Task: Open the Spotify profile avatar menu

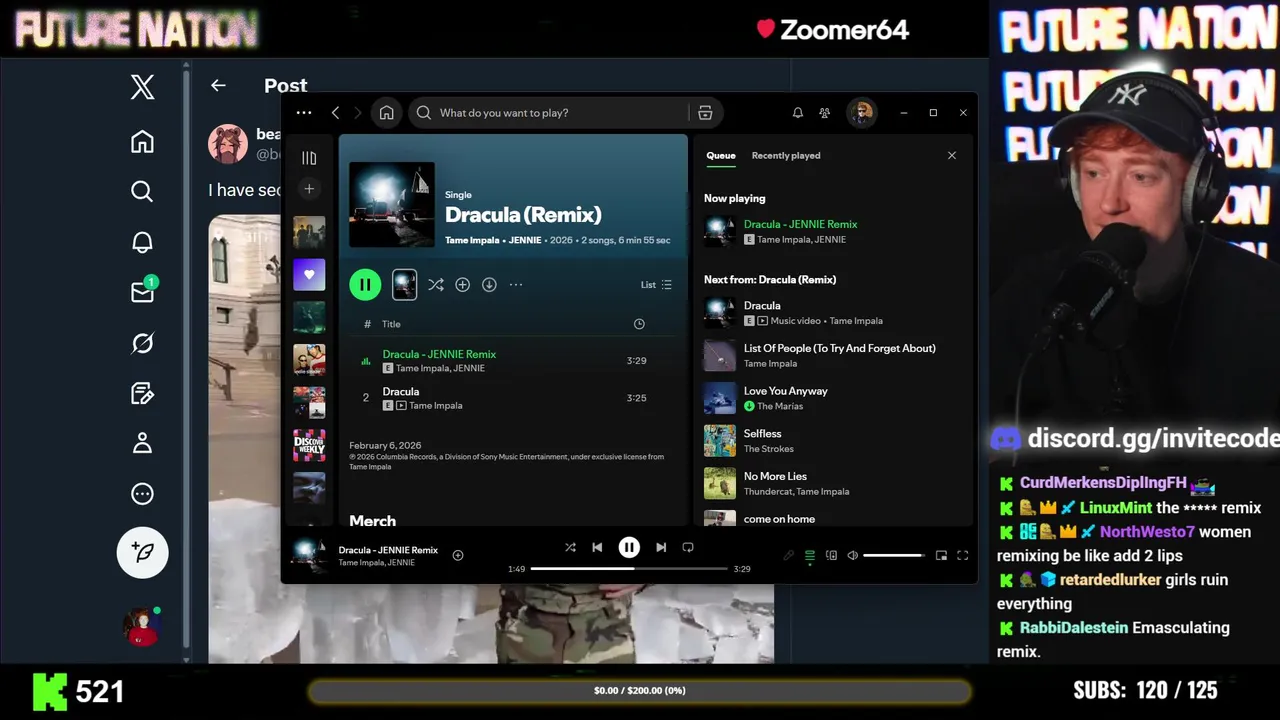Action: coord(861,113)
